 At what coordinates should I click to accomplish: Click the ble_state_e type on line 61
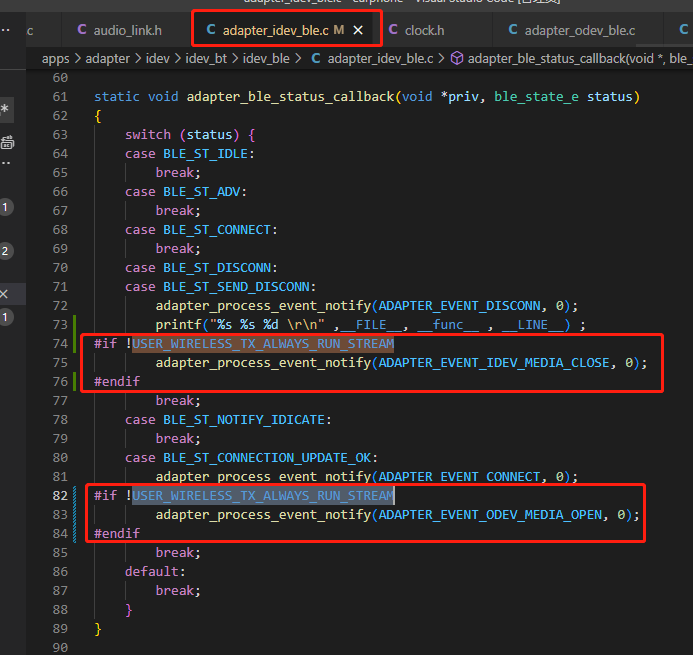tap(536, 97)
